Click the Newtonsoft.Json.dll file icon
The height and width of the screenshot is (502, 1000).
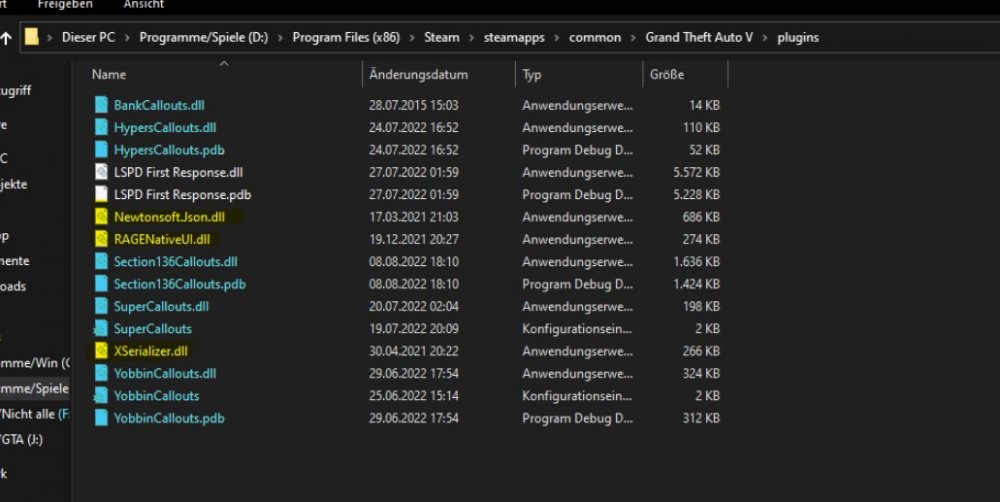(101, 217)
